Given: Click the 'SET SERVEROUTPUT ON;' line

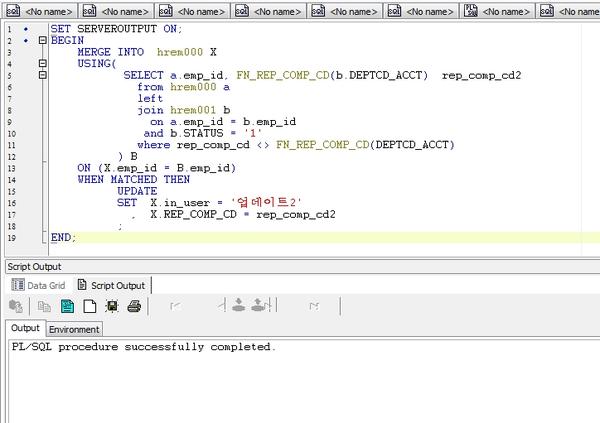Looking at the screenshot, I should (x=117, y=29).
